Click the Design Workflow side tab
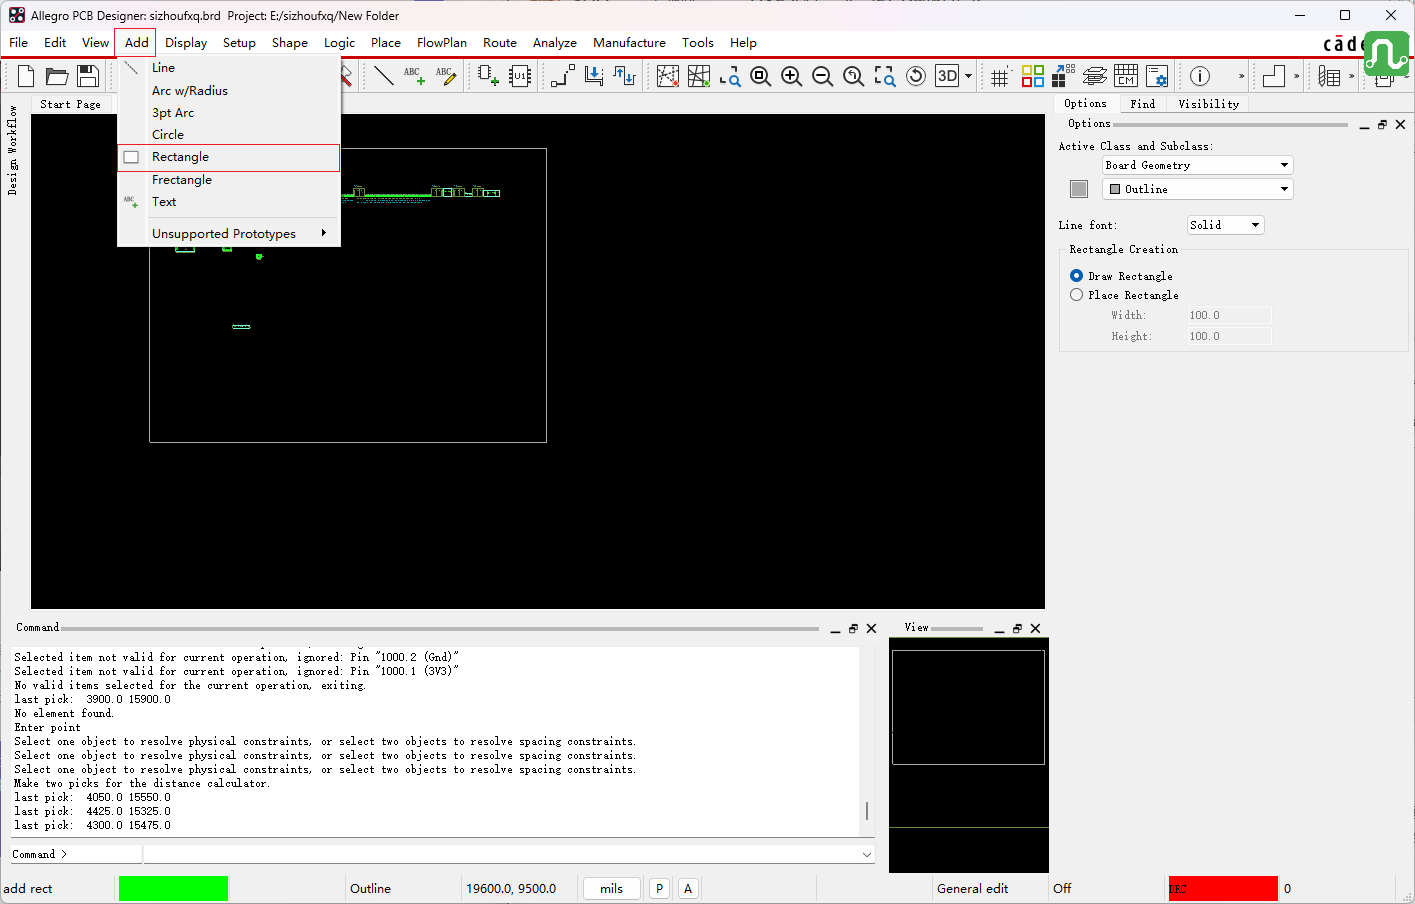This screenshot has height=904, width=1415. coord(13,150)
